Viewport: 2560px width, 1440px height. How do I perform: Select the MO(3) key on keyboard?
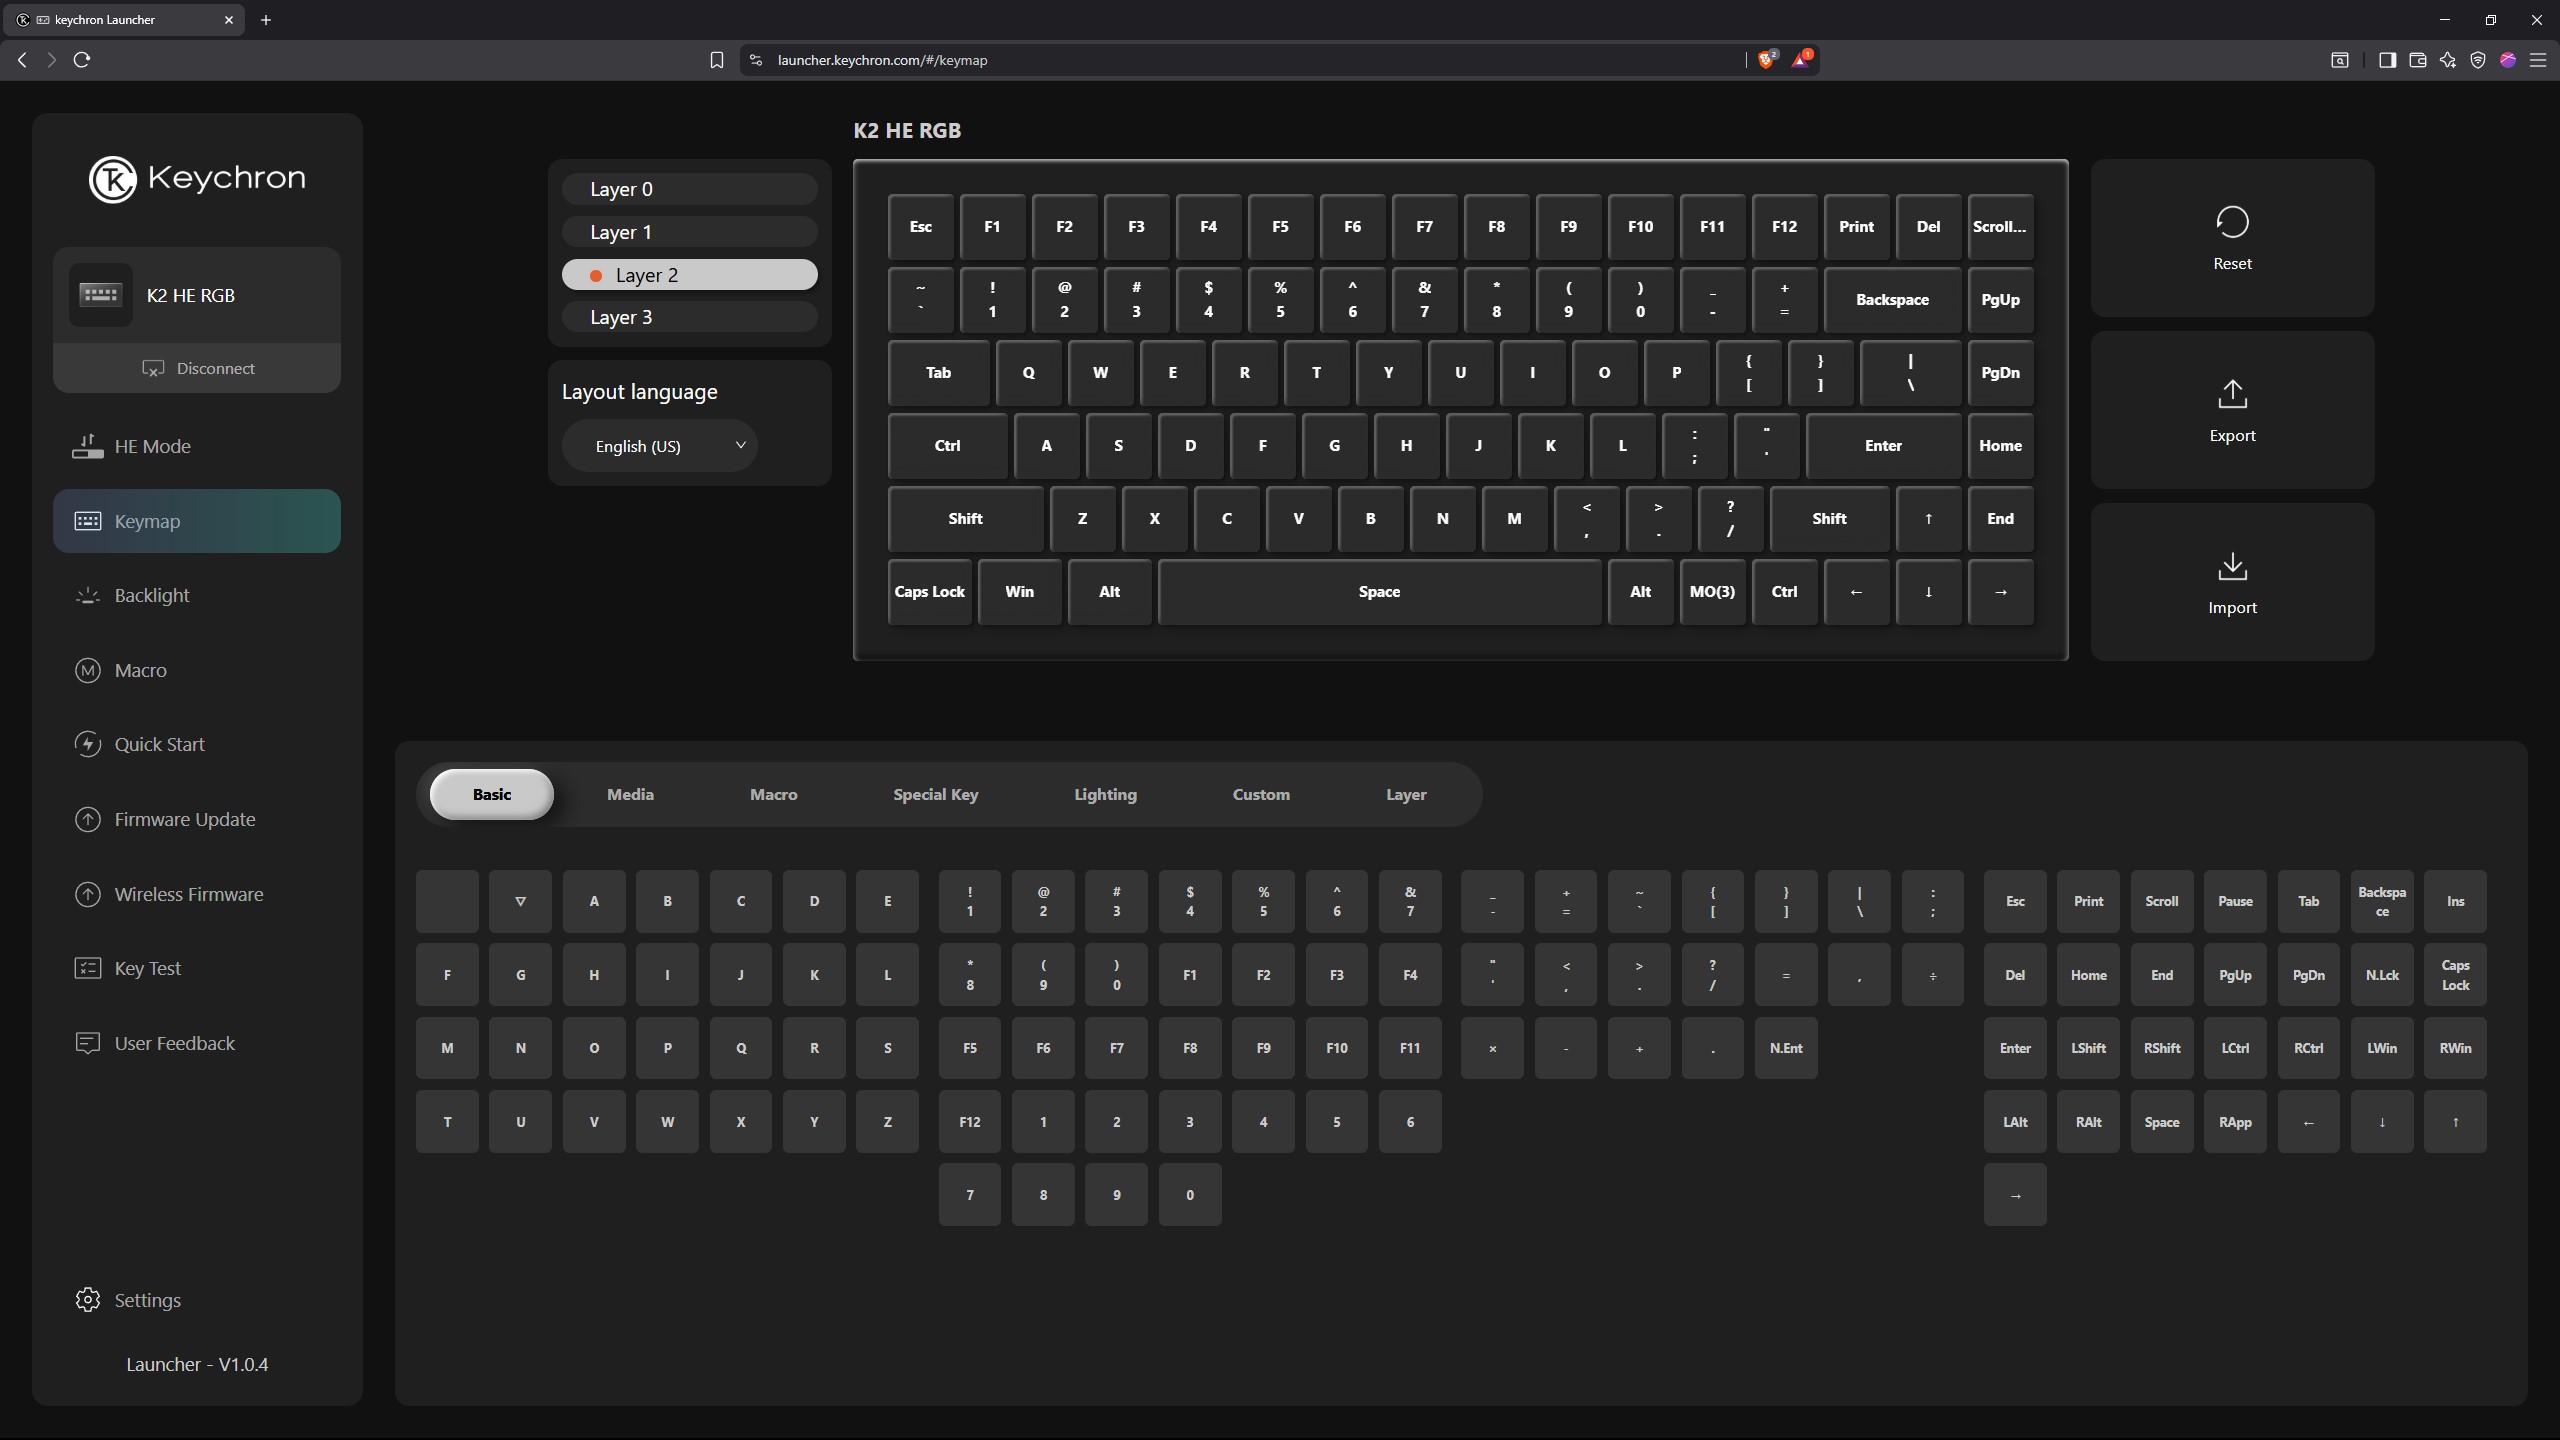click(1712, 592)
